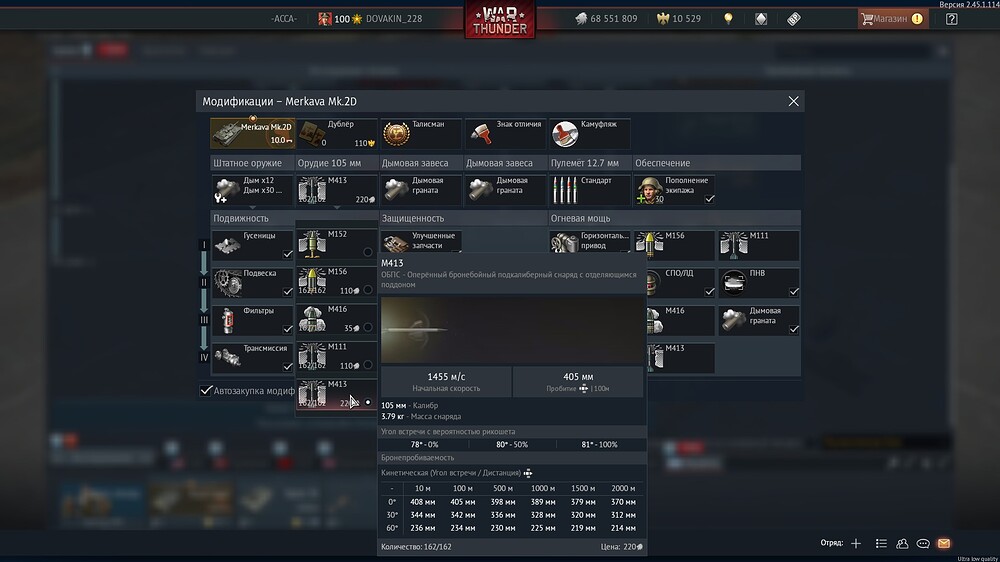1000x562 pixels.
Task: Expand the Орудие 105 мм shell dropdown
Action: (336, 189)
